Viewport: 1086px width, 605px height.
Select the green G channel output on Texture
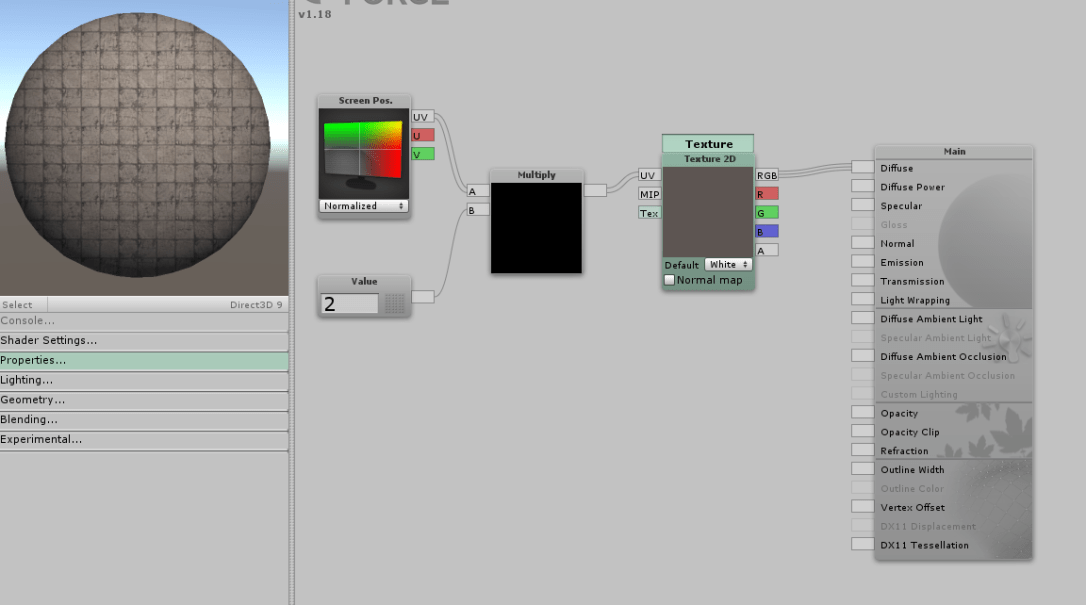[x=765, y=212]
